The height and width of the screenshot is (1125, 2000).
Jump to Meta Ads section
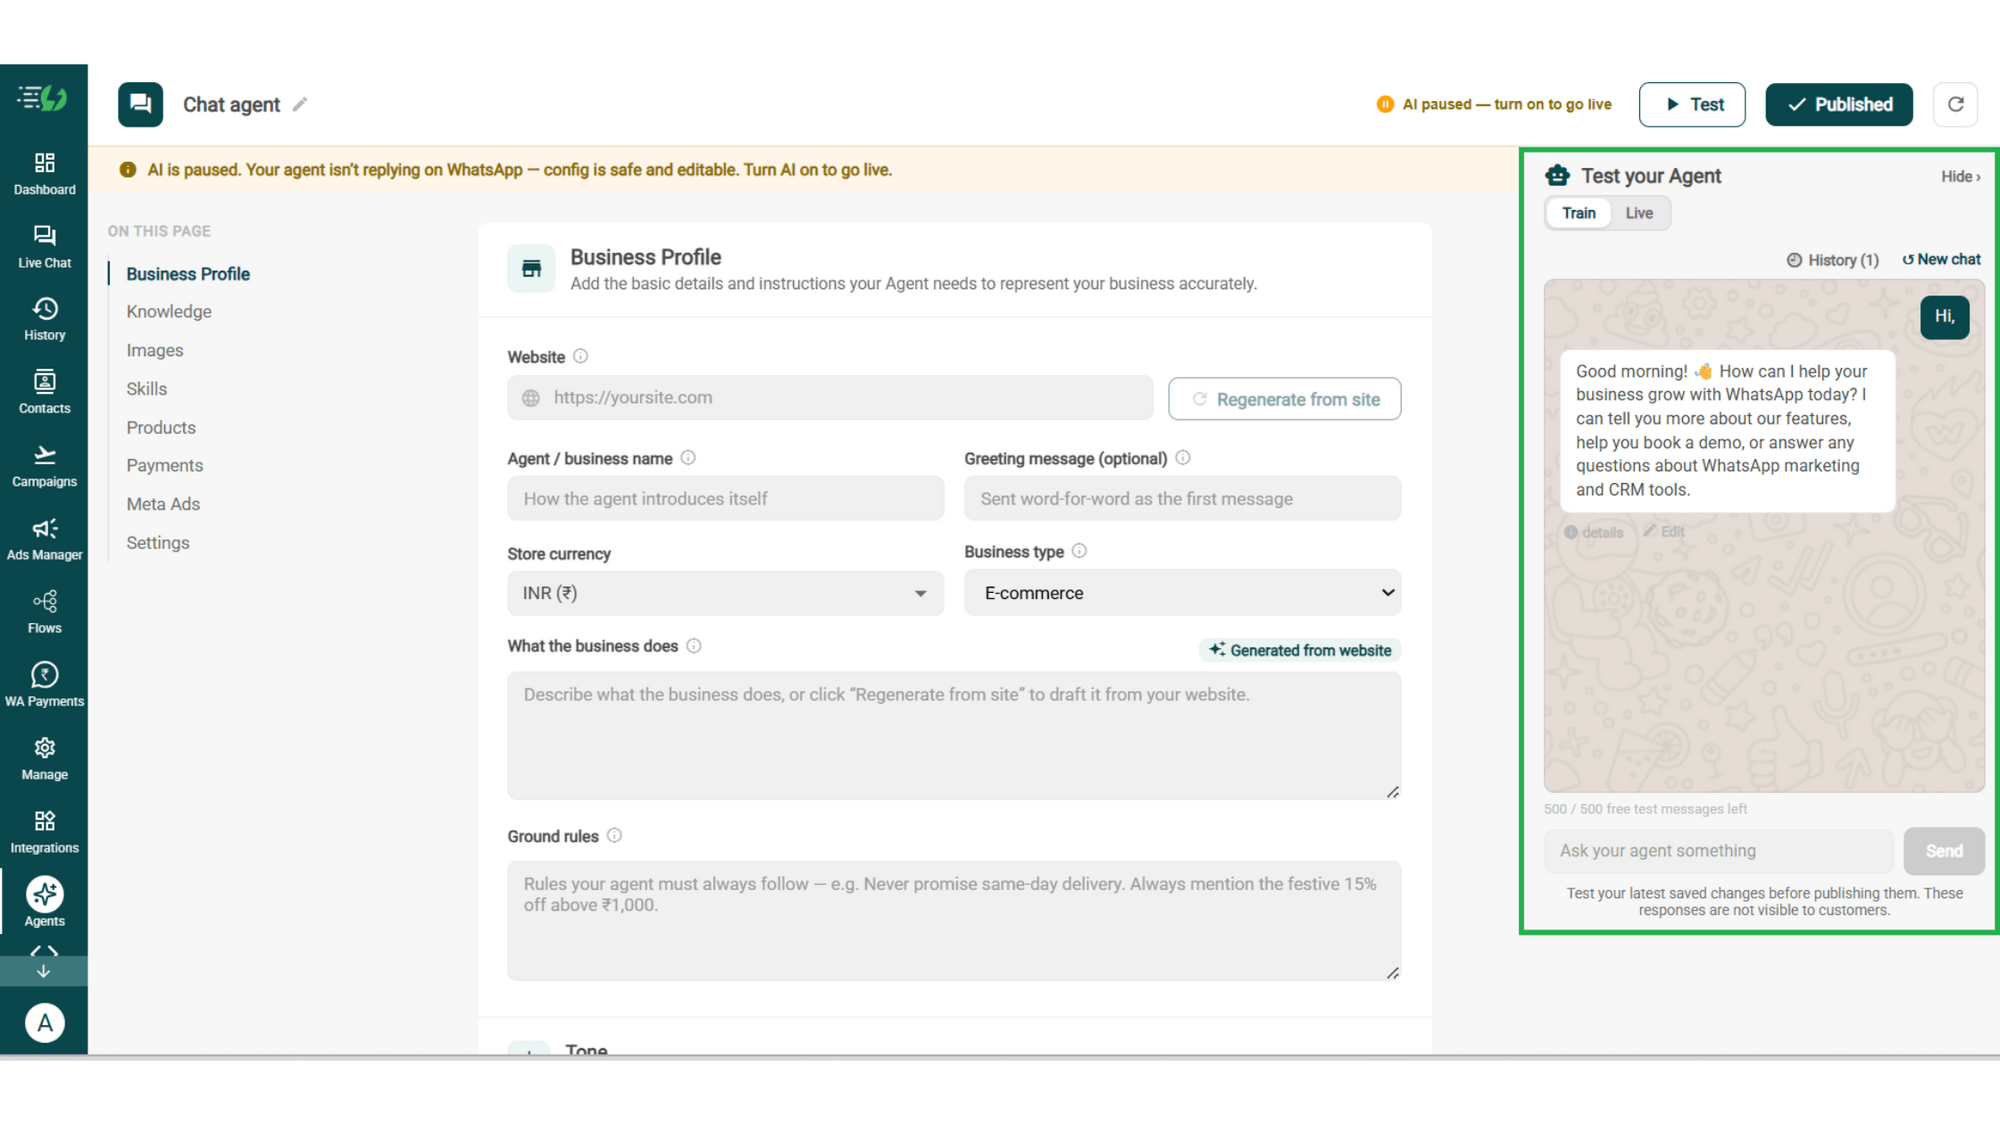pyautogui.click(x=163, y=504)
